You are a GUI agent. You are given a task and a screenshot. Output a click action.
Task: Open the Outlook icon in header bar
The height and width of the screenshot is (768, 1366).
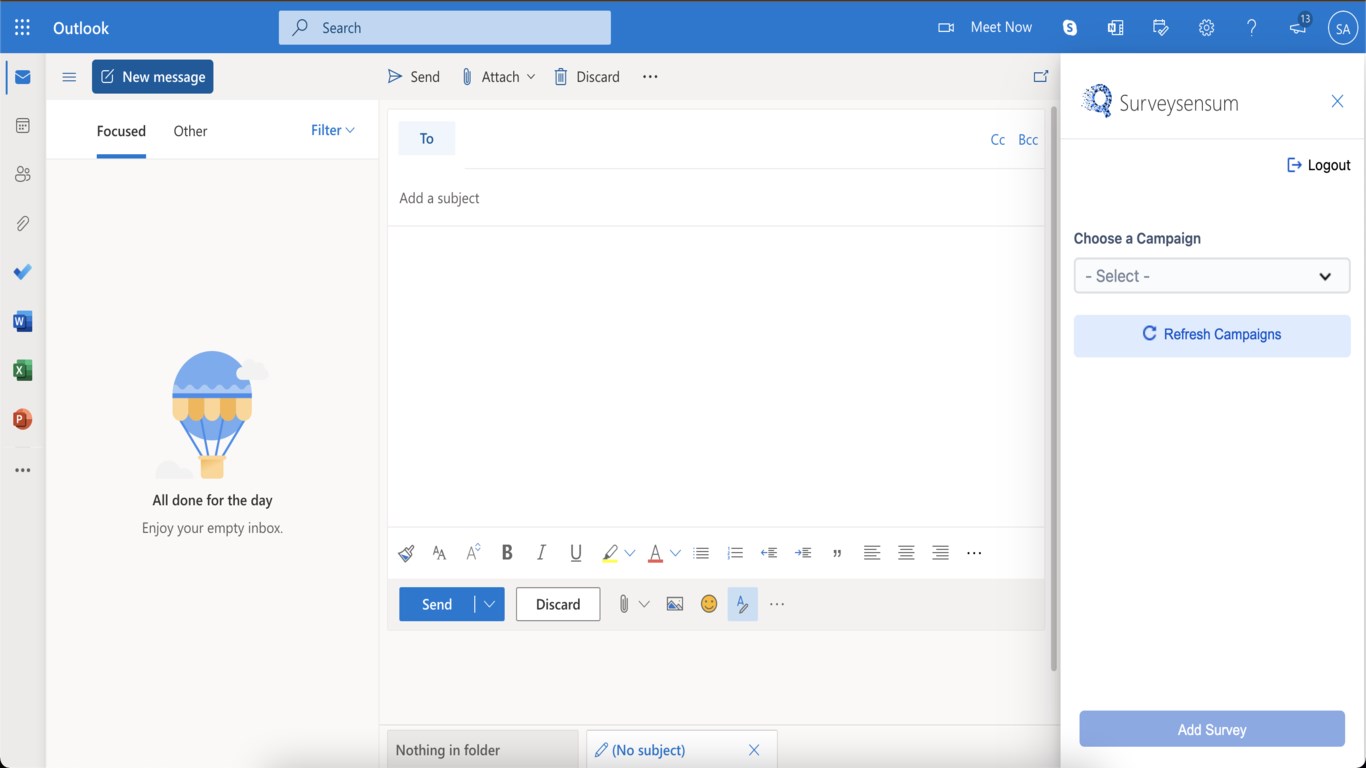point(1115,28)
